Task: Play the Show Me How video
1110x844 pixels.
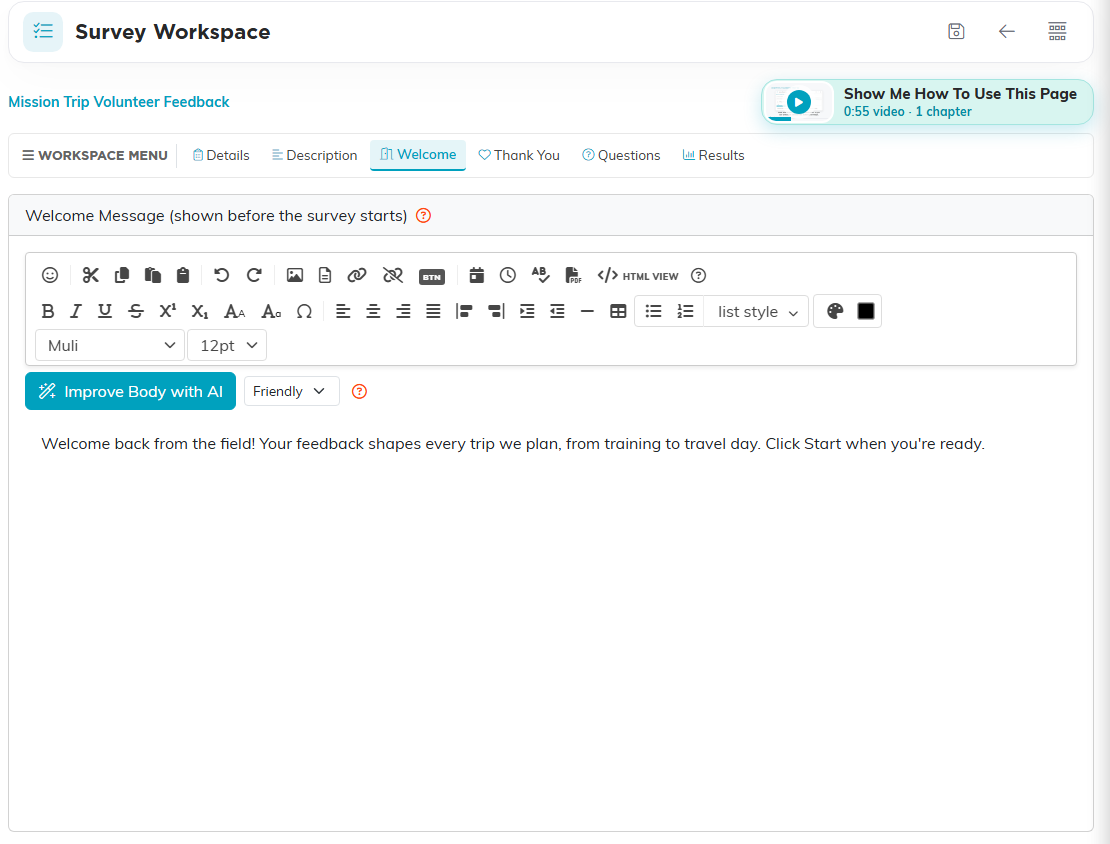Action: 799,103
